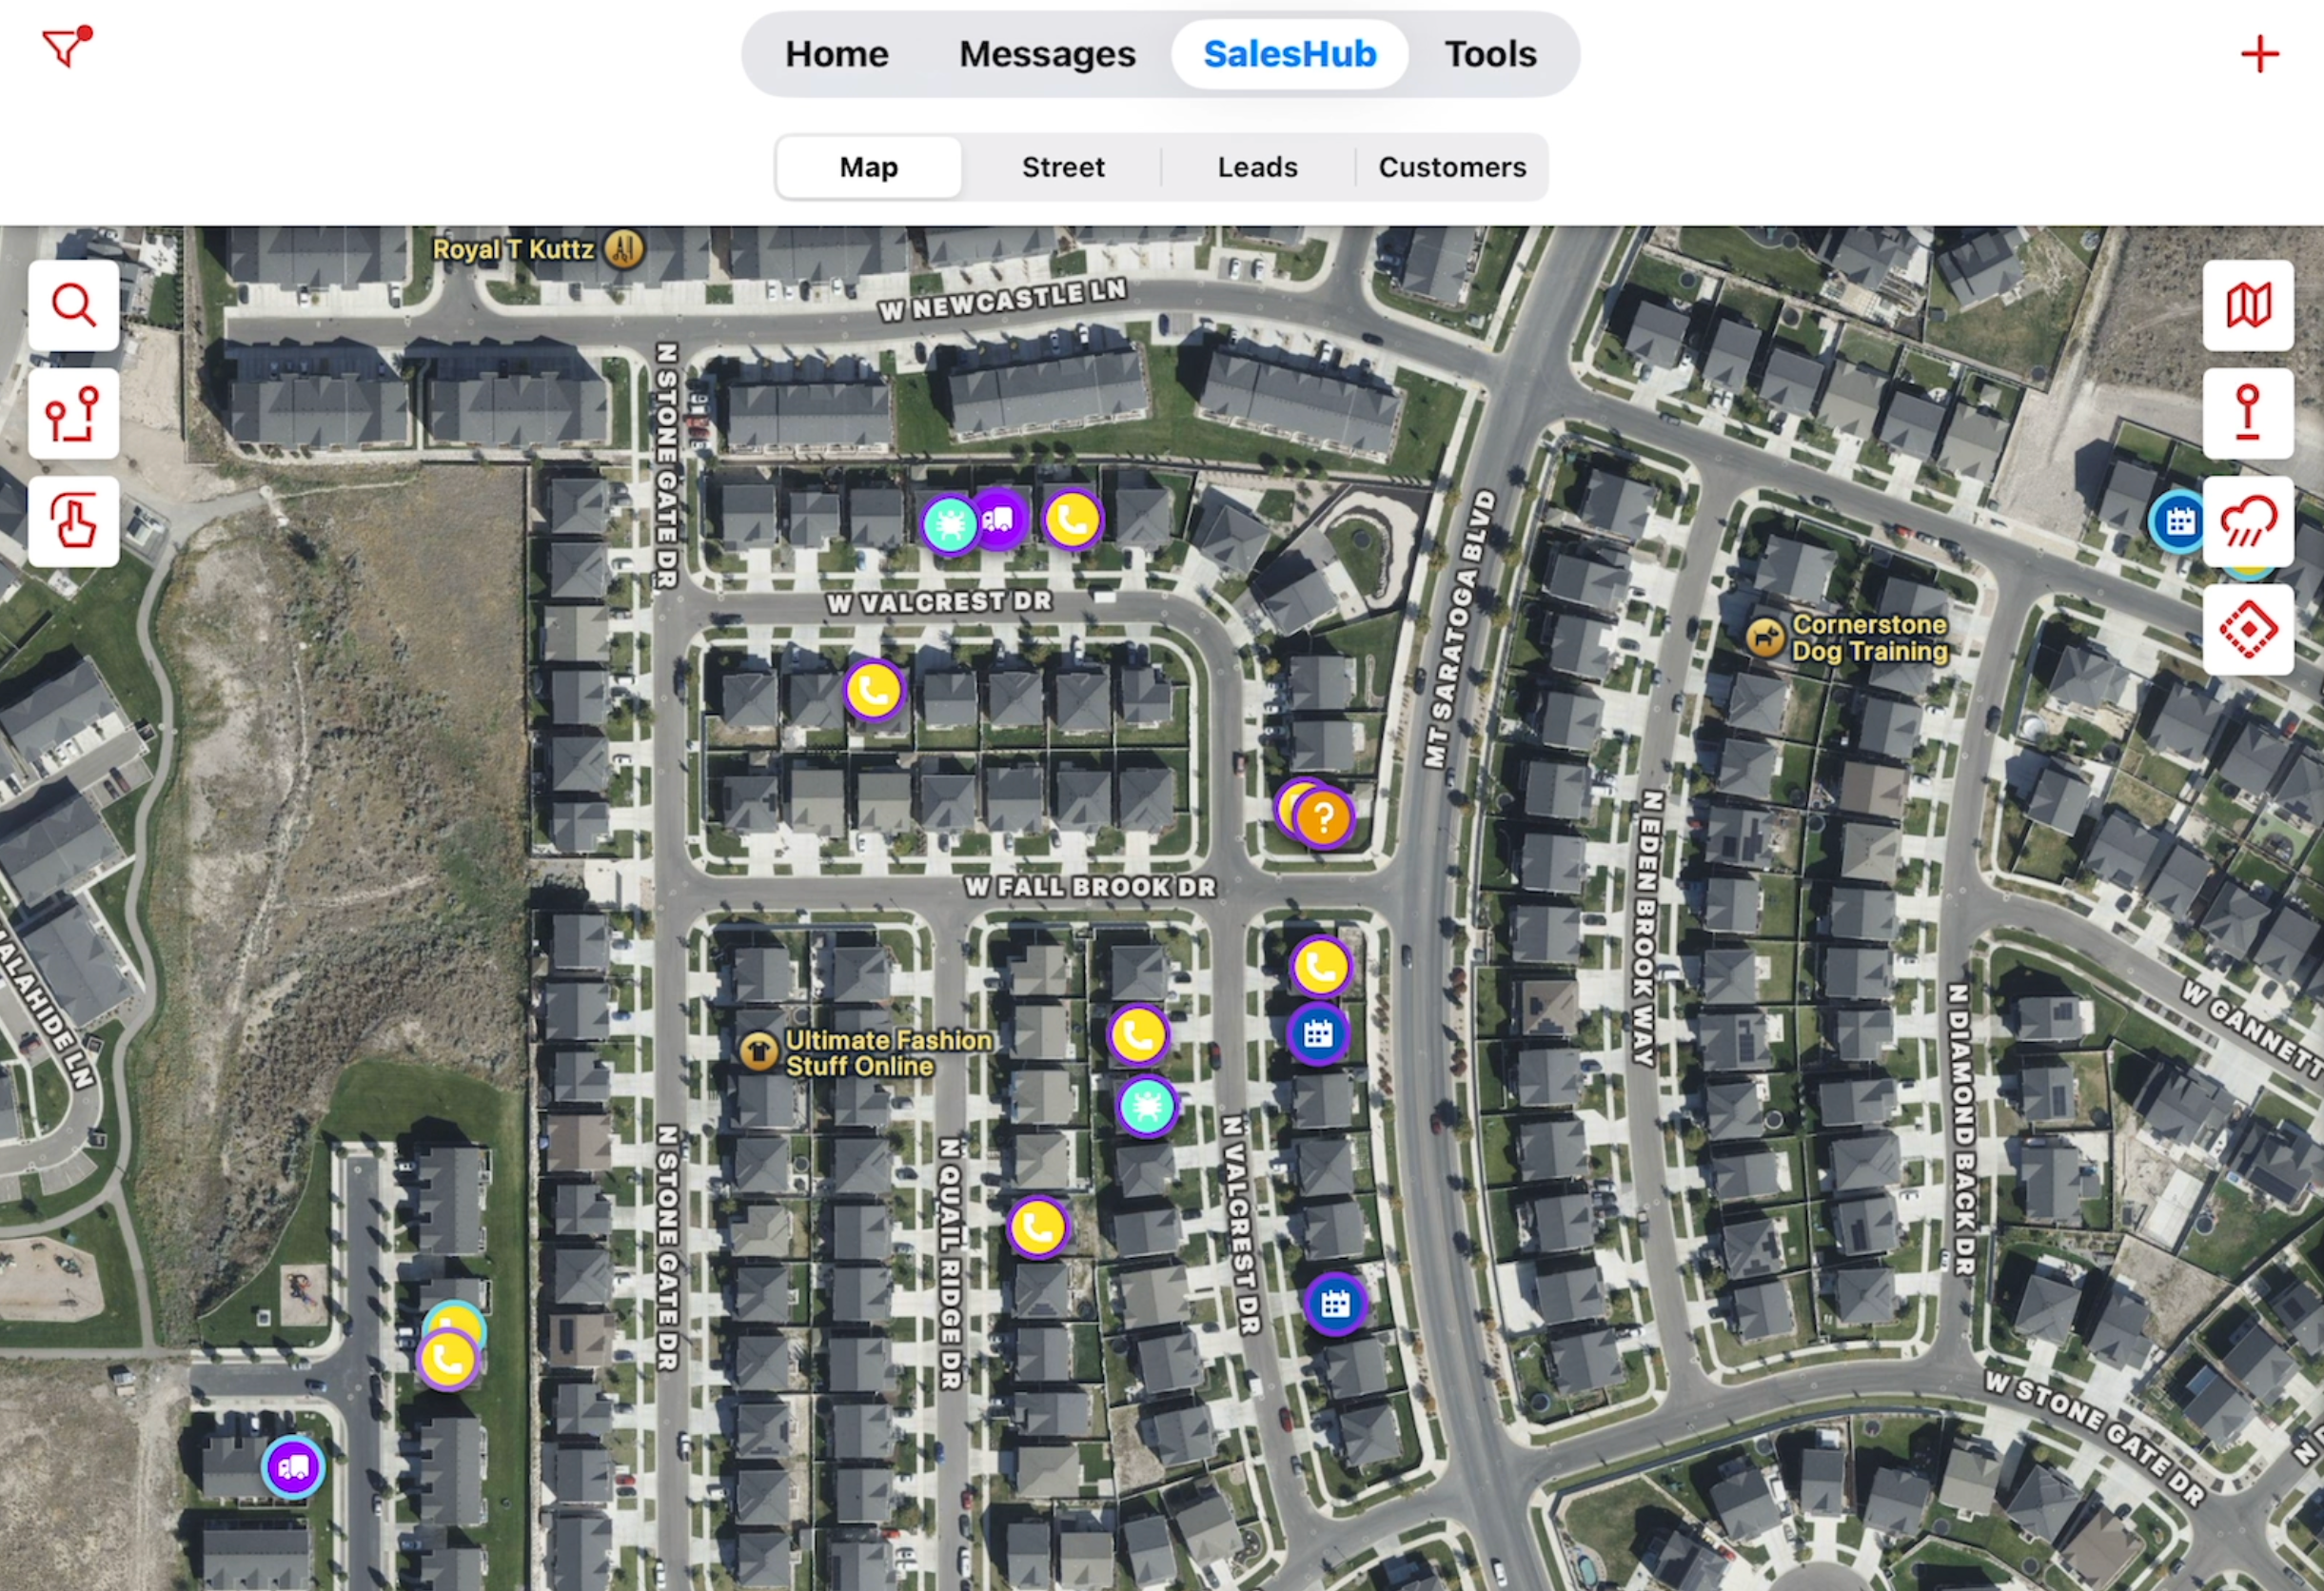Click the recenter location diamond button
Viewport: 2324px width, 1591px height.
click(2248, 629)
